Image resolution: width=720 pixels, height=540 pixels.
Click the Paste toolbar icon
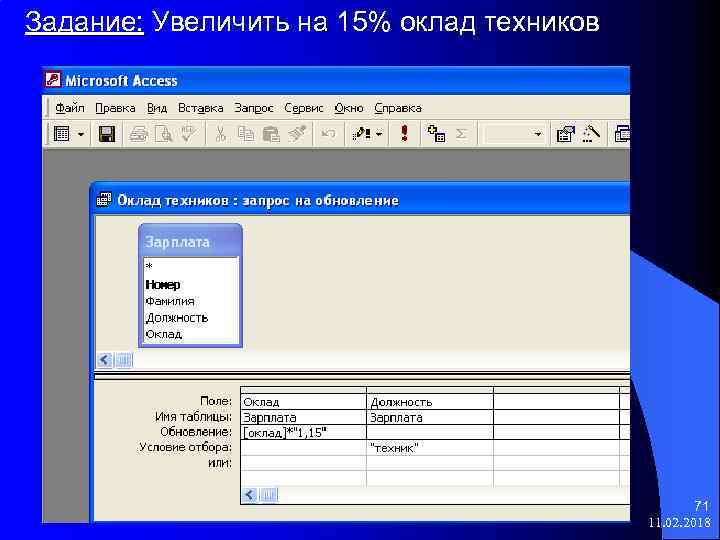[x=271, y=134]
